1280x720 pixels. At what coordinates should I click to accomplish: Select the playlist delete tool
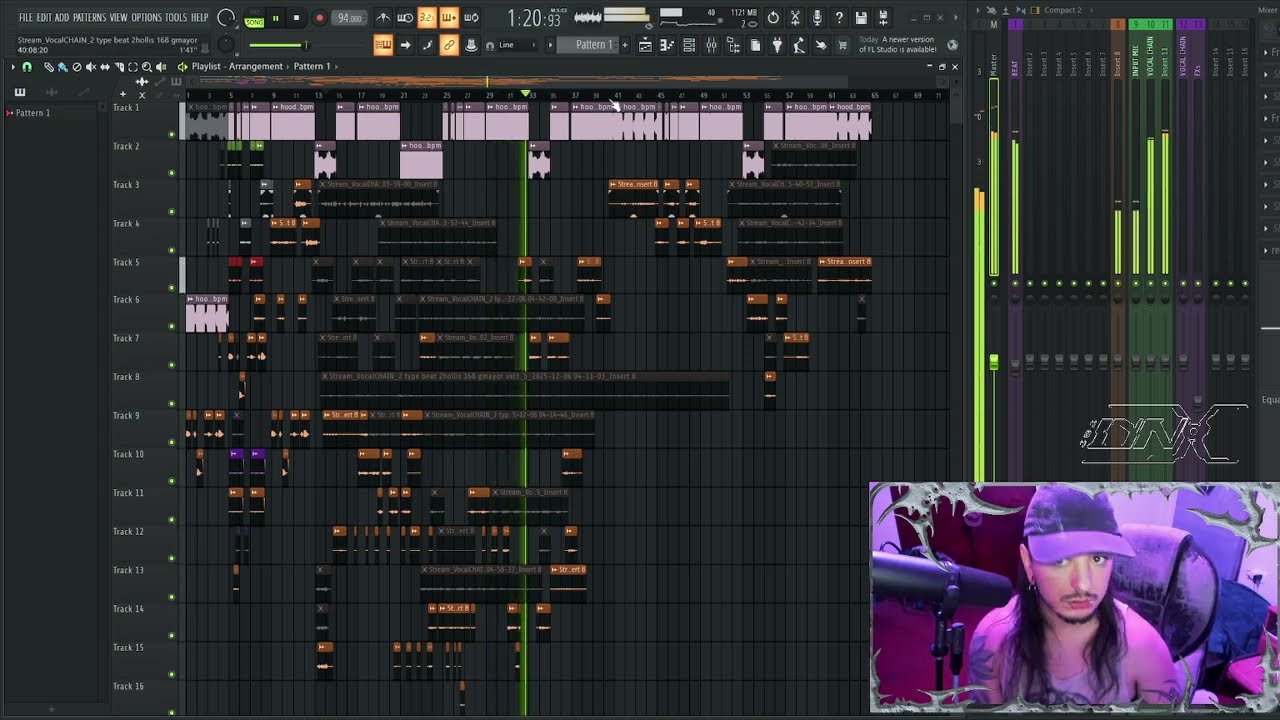(x=77, y=67)
